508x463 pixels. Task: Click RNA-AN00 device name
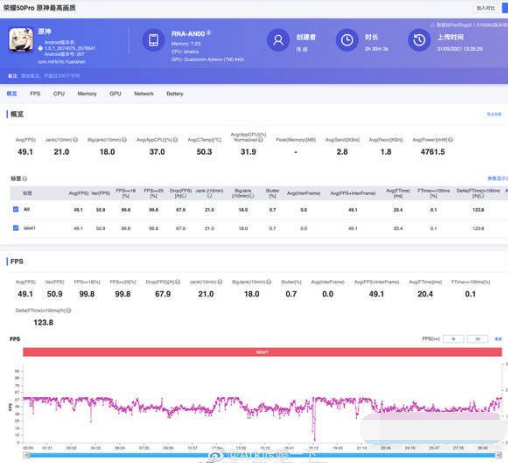pyautogui.click(x=188, y=34)
